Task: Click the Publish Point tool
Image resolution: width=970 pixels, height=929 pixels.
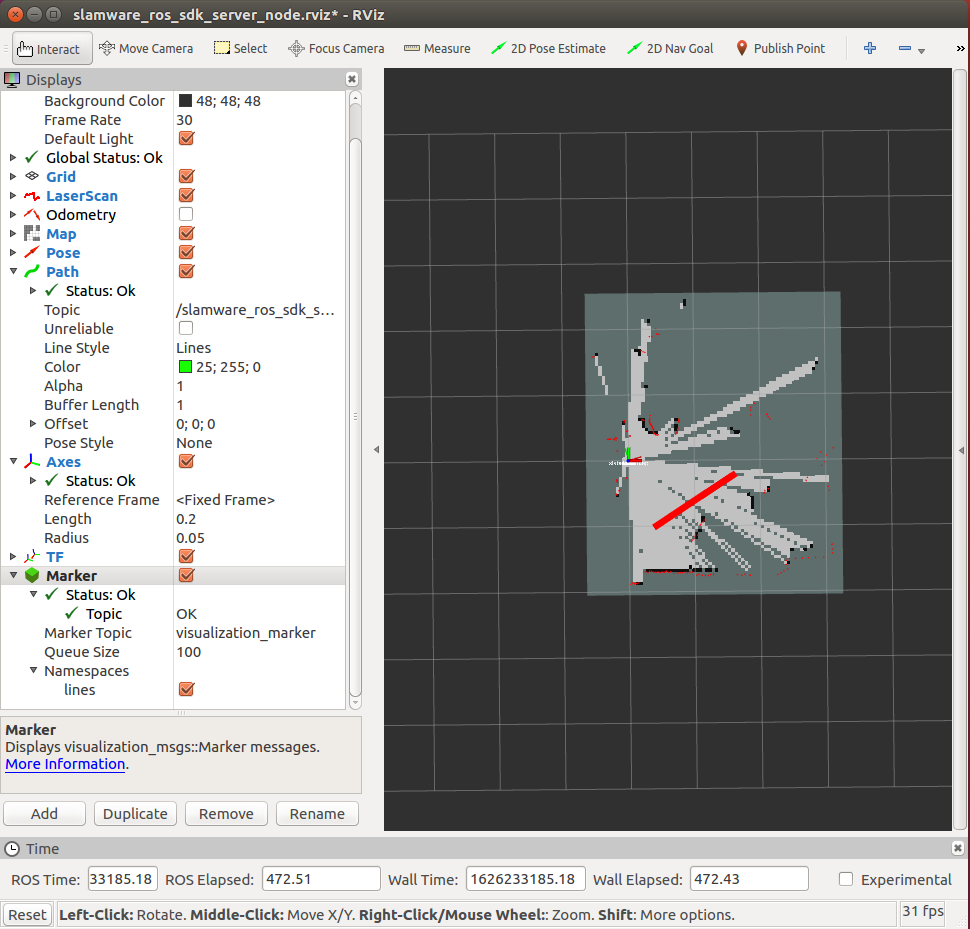Action: [x=780, y=48]
